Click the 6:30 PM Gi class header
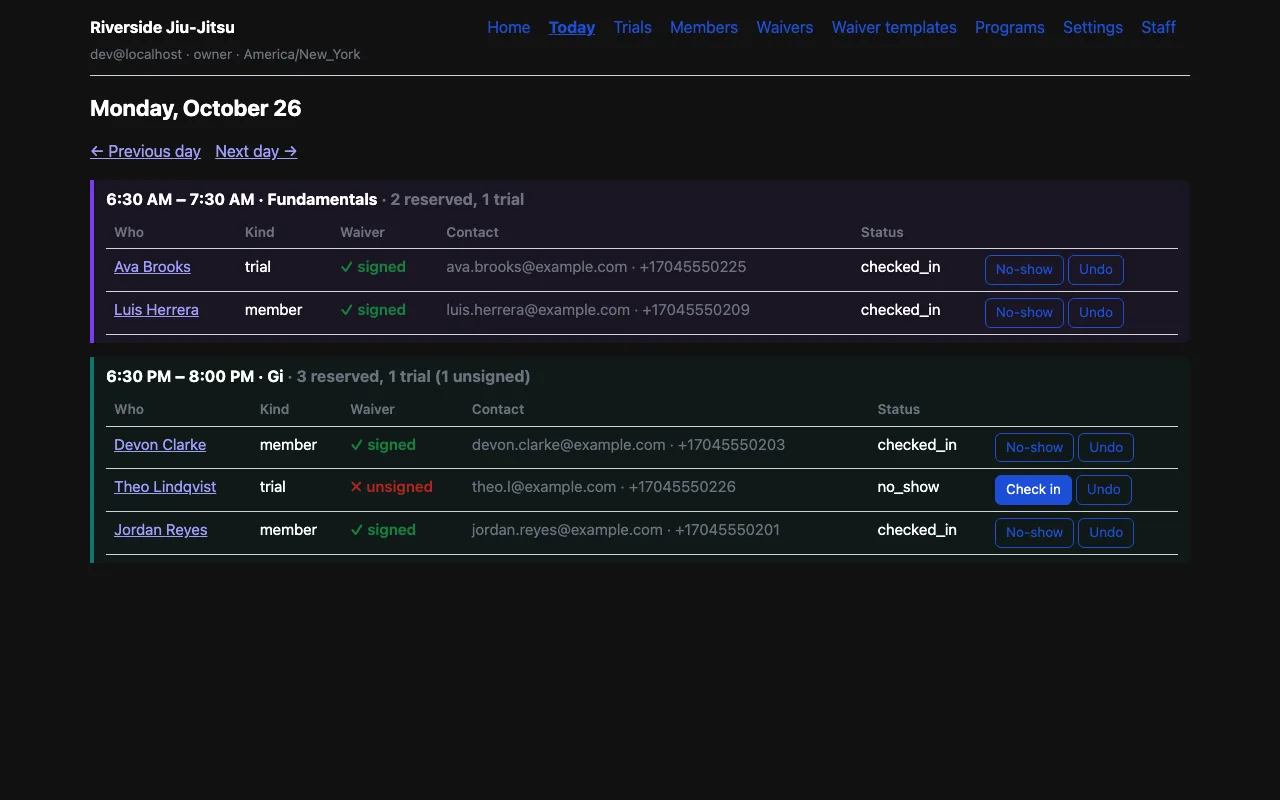The height and width of the screenshot is (800, 1280). (x=318, y=376)
